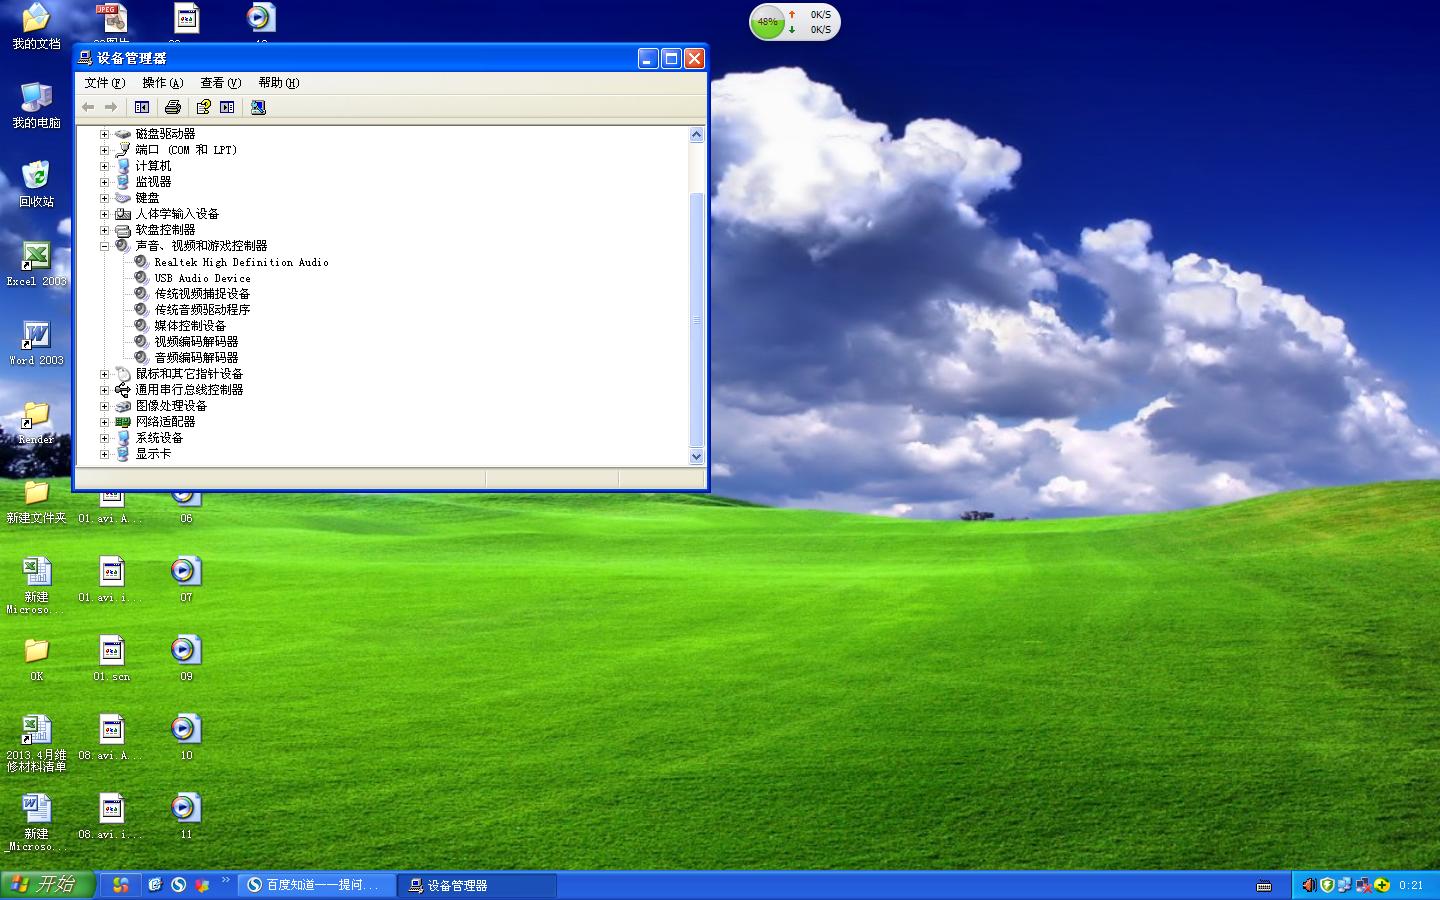Select Realtek High Definition Audio device
This screenshot has height=900, width=1440.
240,262
